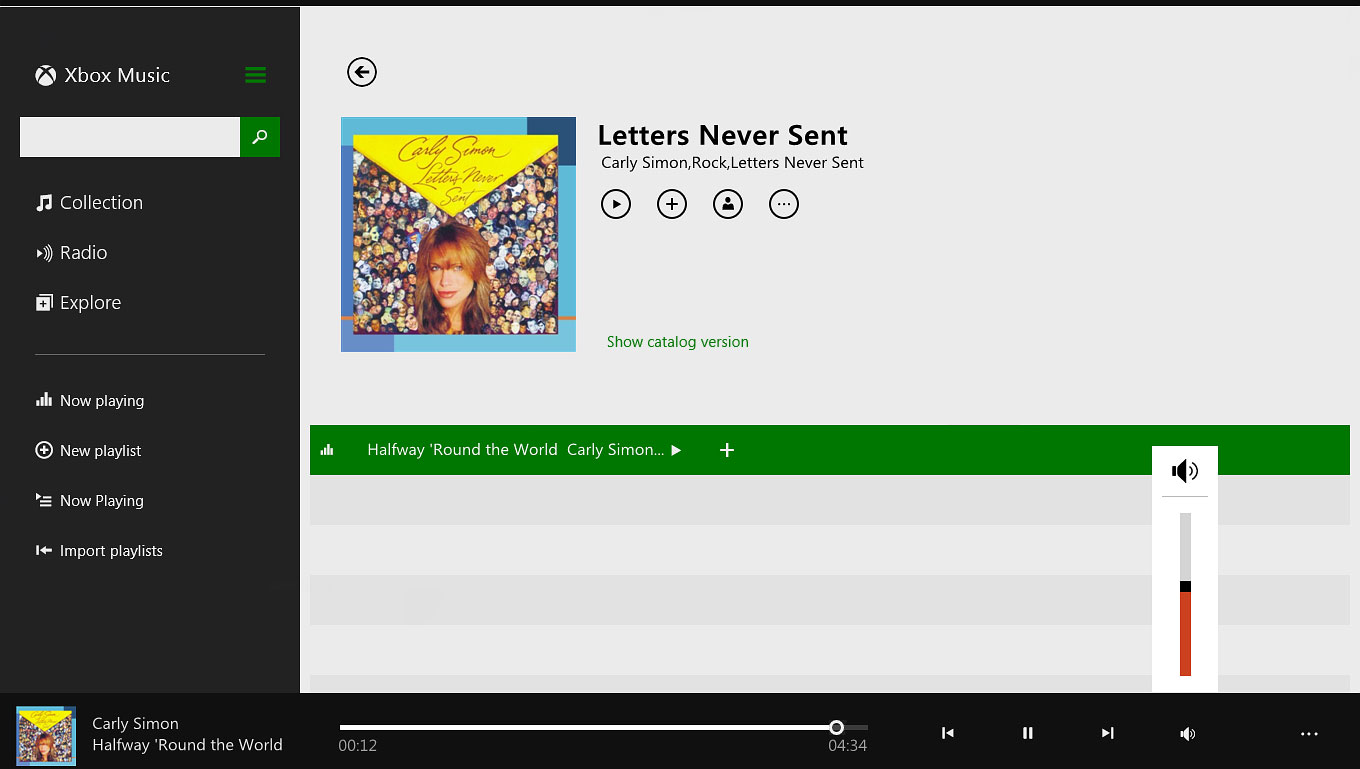Open more options ellipsis in playback bar

1309,734
